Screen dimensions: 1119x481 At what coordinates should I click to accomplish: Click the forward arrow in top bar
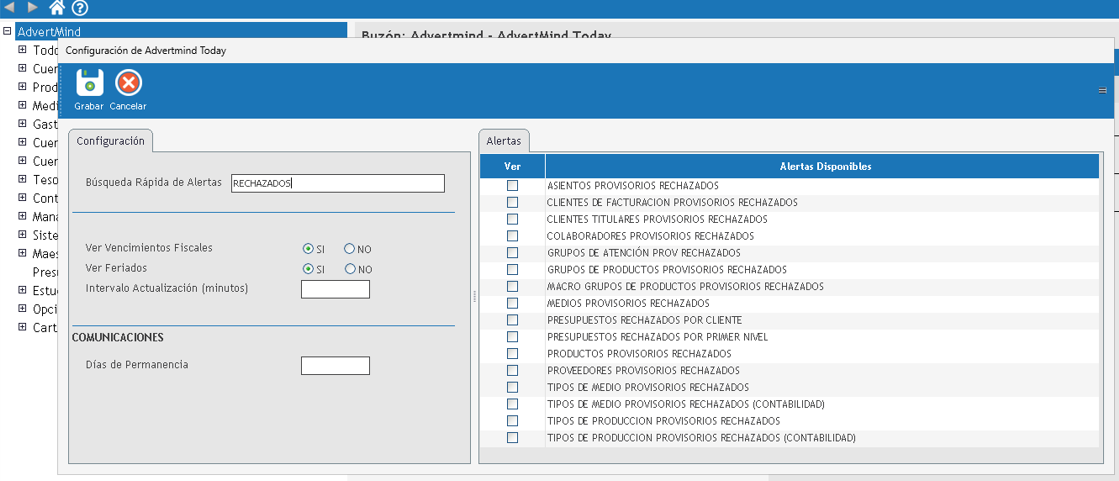pos(32,7)
